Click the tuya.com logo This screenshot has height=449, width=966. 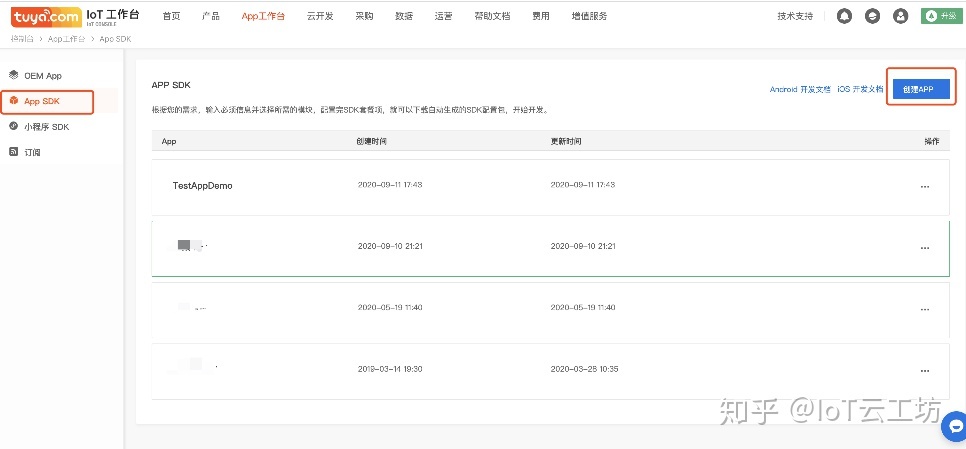coord(46,16)
